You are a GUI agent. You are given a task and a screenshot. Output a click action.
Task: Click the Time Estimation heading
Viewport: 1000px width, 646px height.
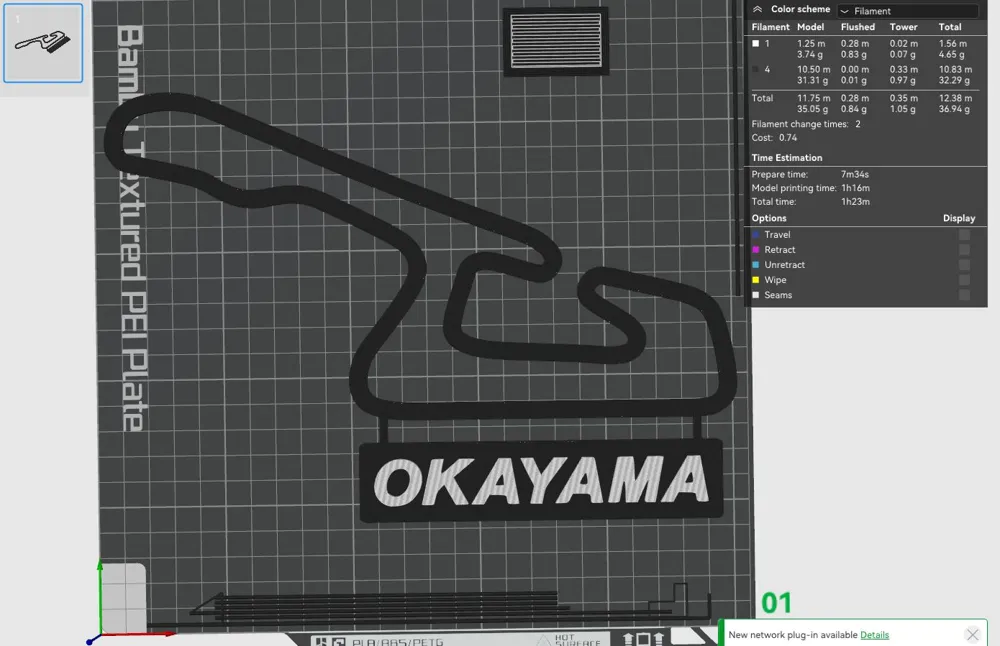(x=787, y=158)
